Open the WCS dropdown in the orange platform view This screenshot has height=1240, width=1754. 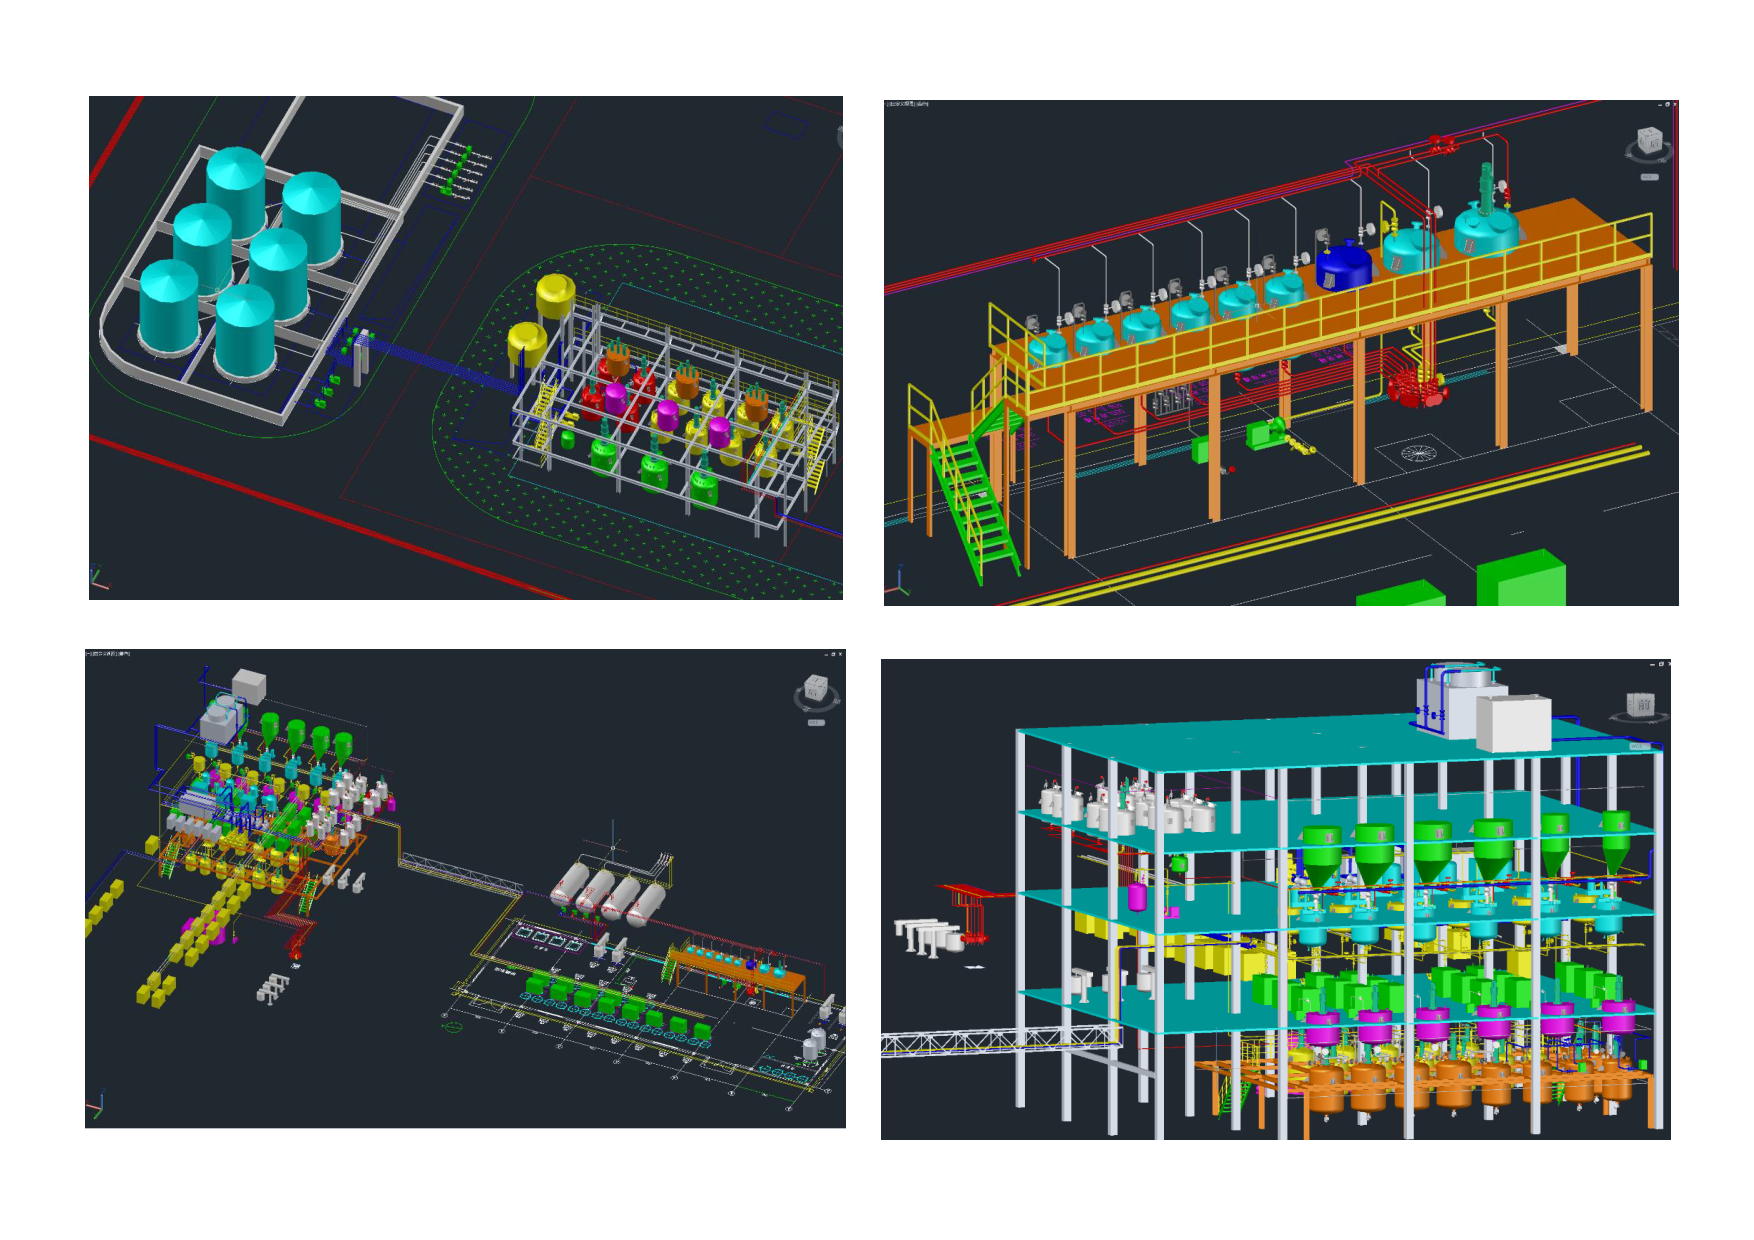[1650, 177]
